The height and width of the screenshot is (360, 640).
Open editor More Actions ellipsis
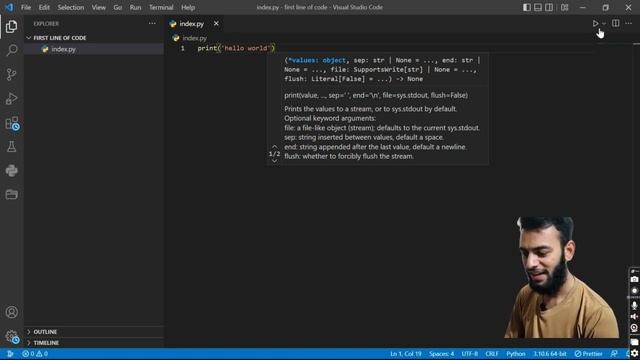(x=629, y=23)
